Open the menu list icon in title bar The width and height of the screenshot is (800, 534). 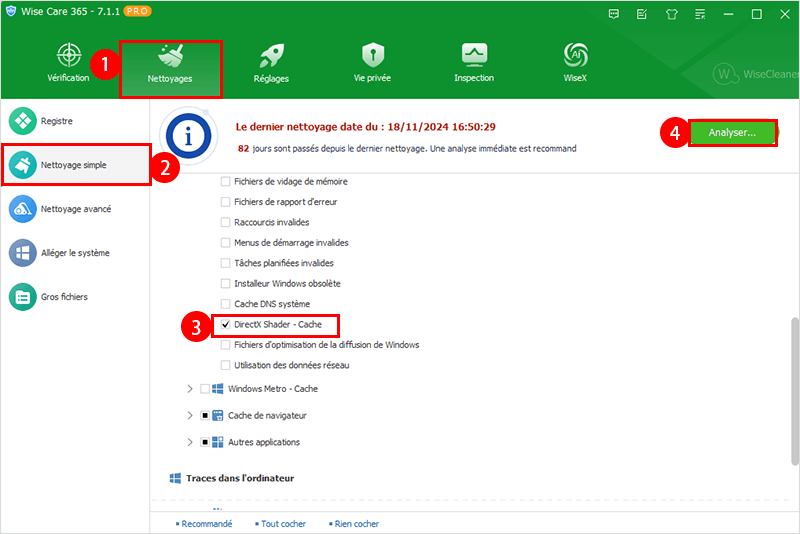coord(700,14)
